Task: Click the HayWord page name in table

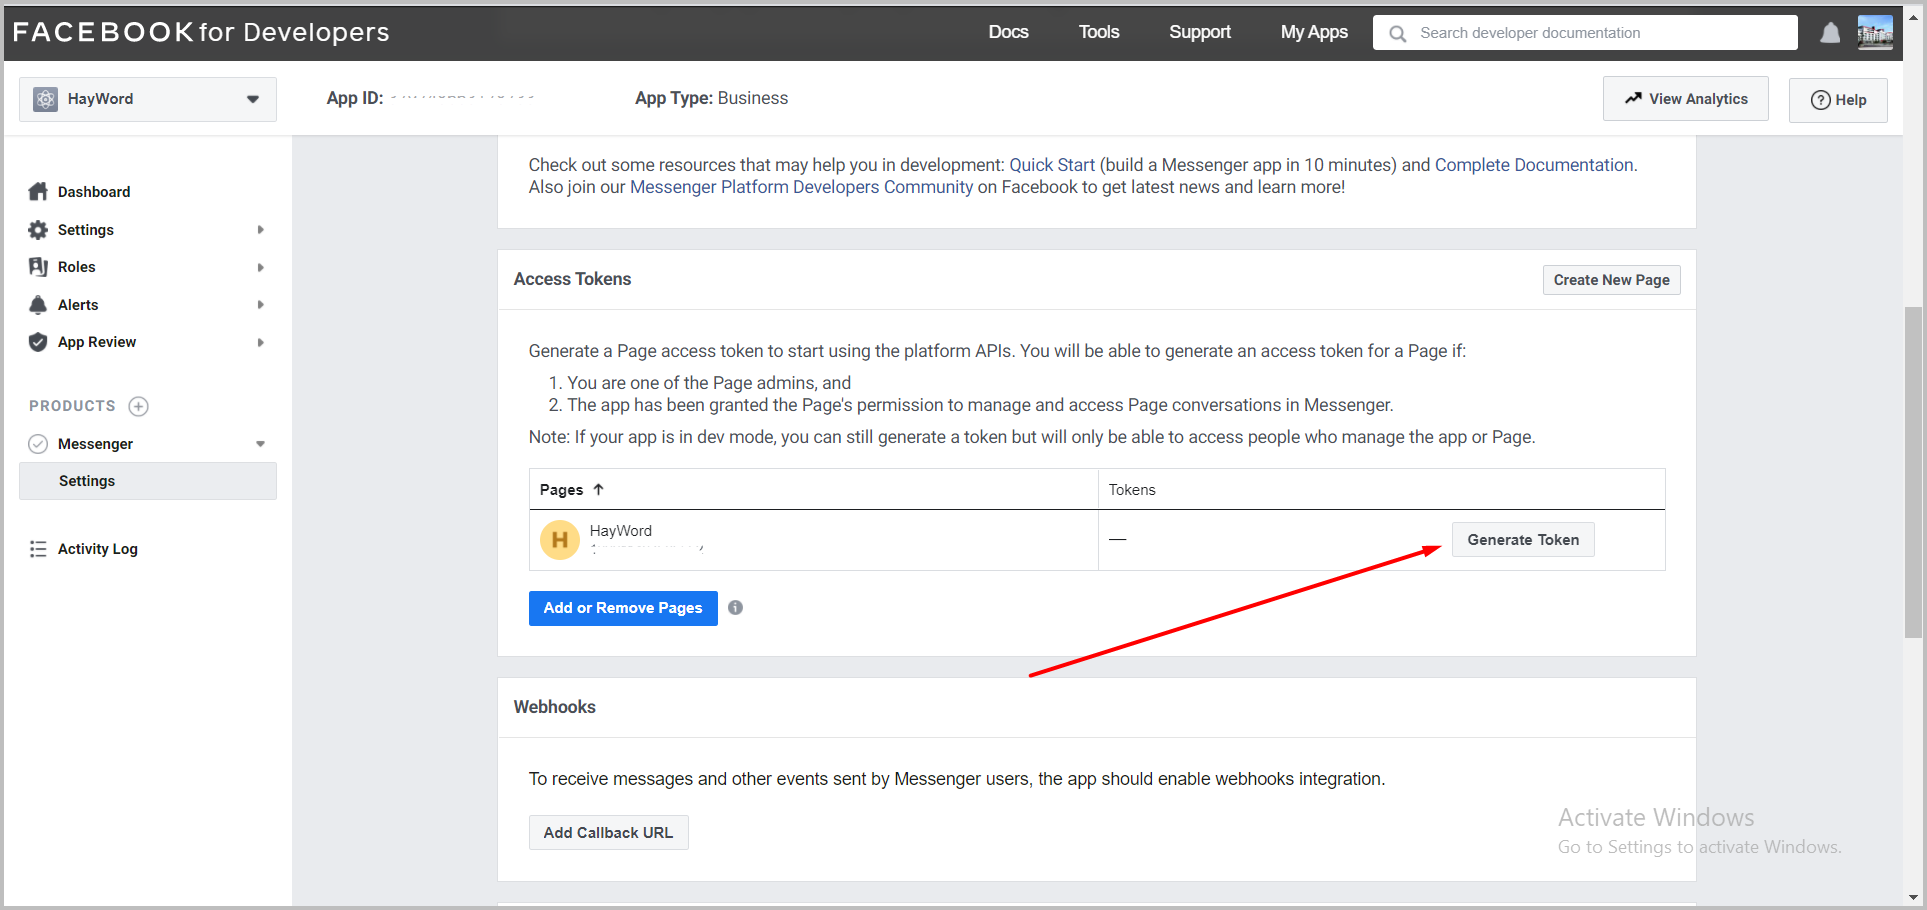Action: 621,531
